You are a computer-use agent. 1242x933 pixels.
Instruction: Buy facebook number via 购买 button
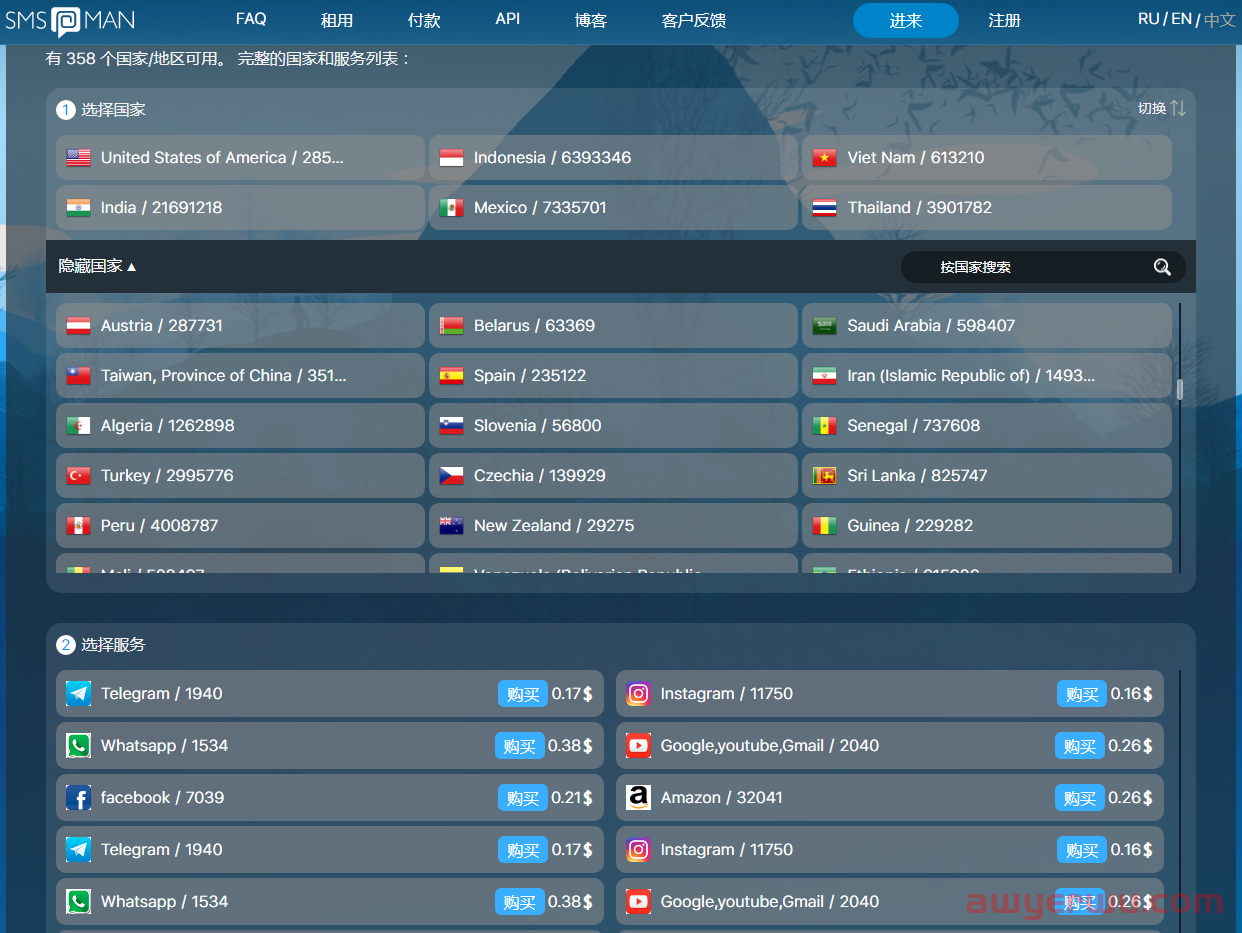coord(523,798)
